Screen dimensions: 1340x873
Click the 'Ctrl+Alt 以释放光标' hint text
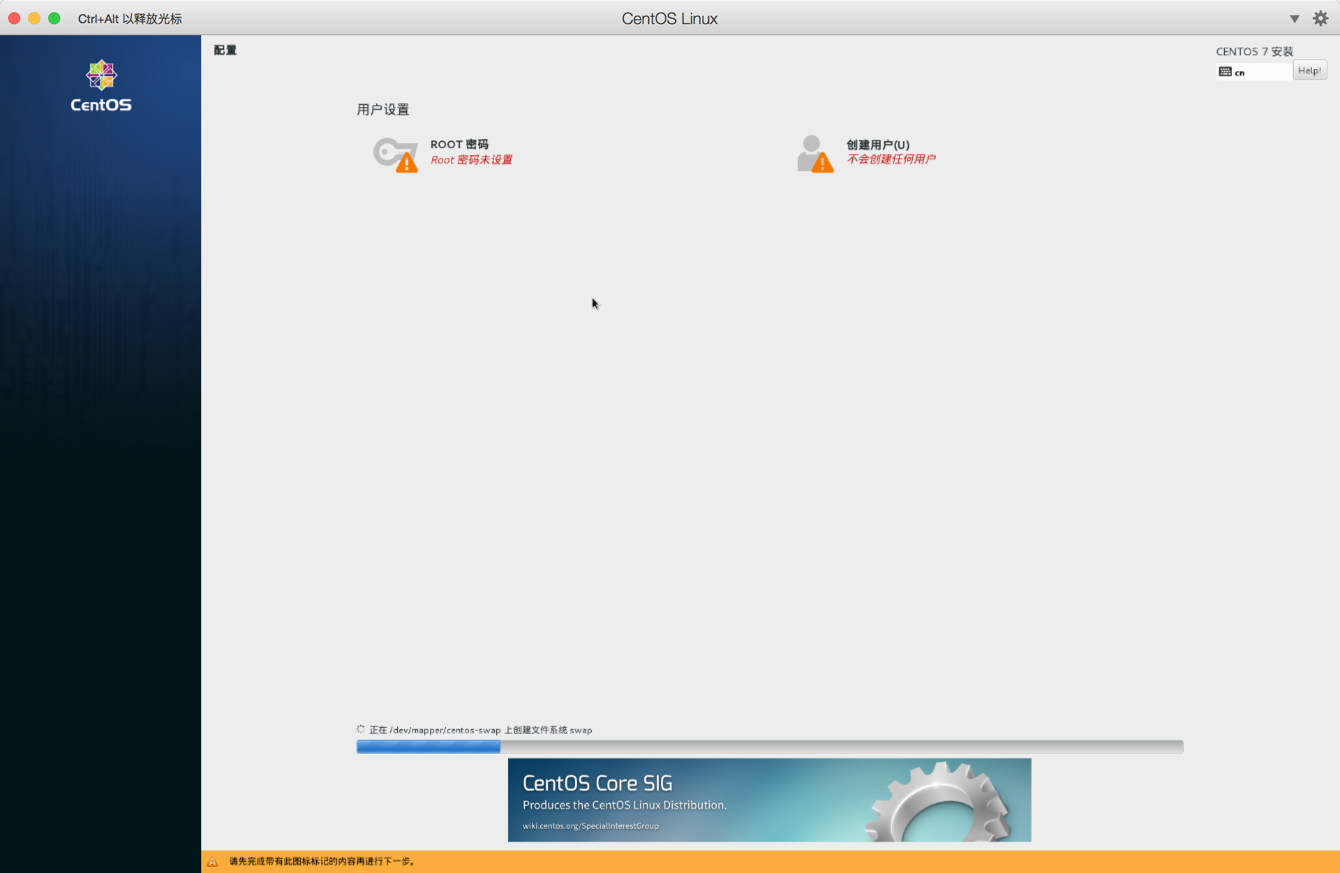tap(130, 19)
